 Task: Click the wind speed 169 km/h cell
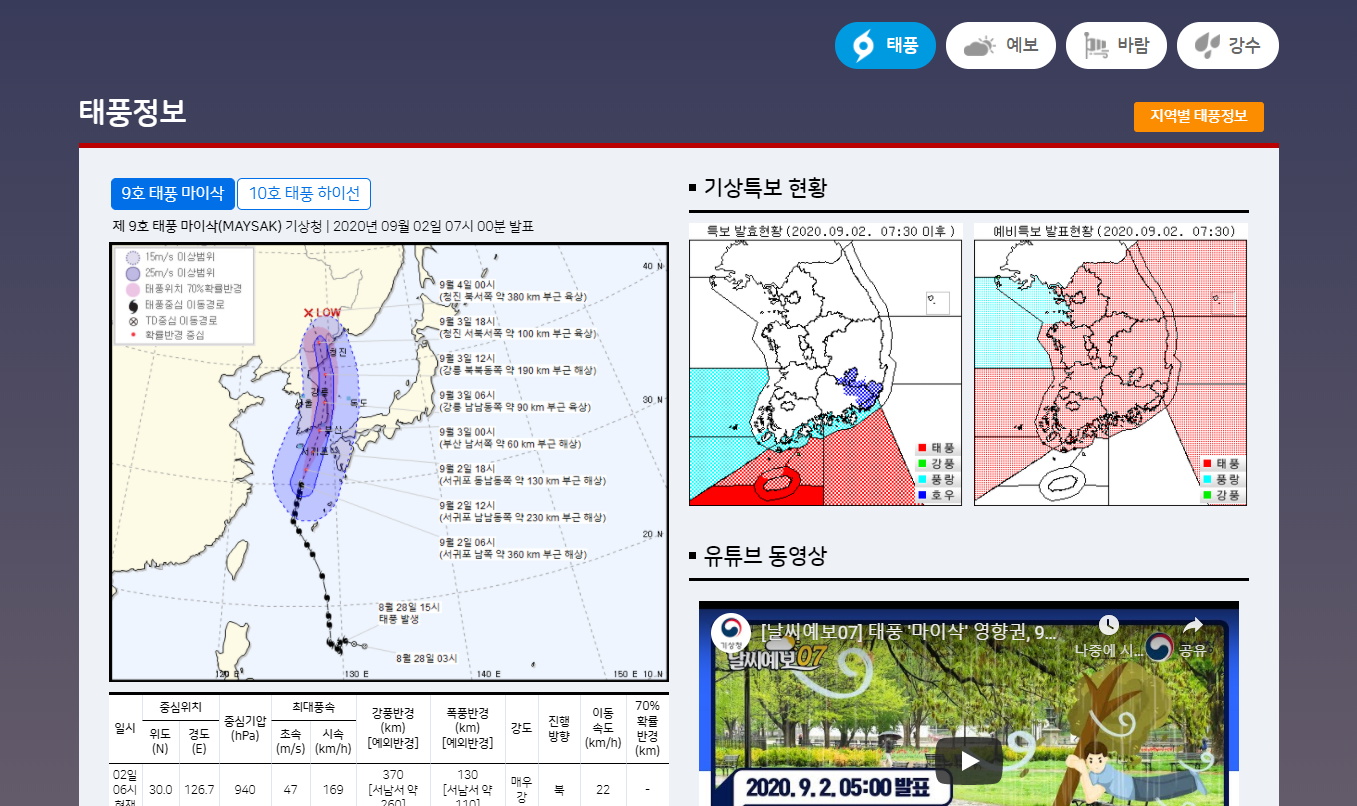[333, 789]
